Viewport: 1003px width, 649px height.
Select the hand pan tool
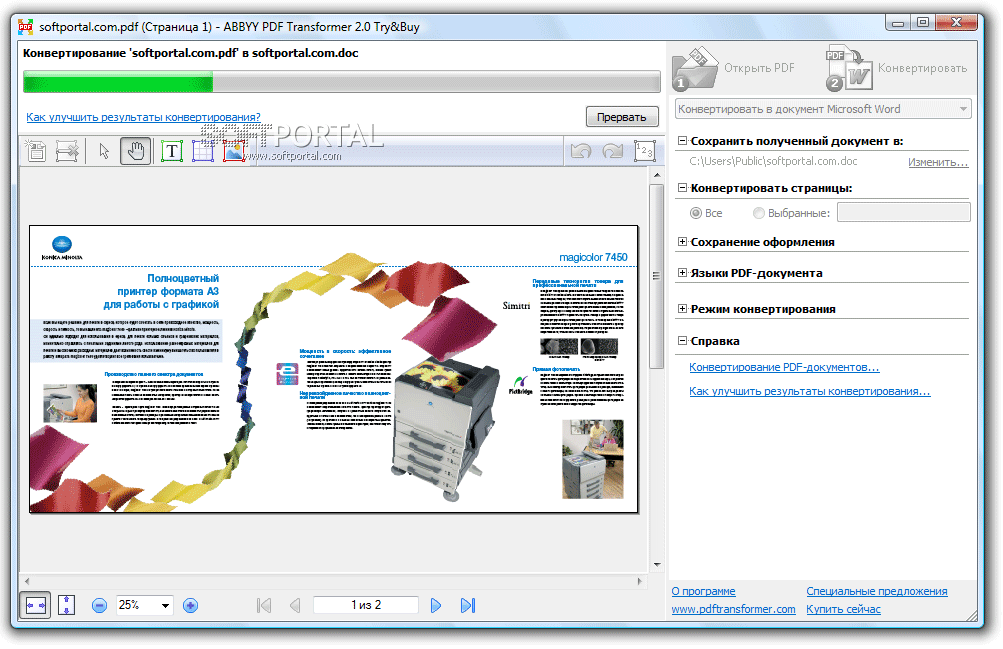tap(136, 152)
